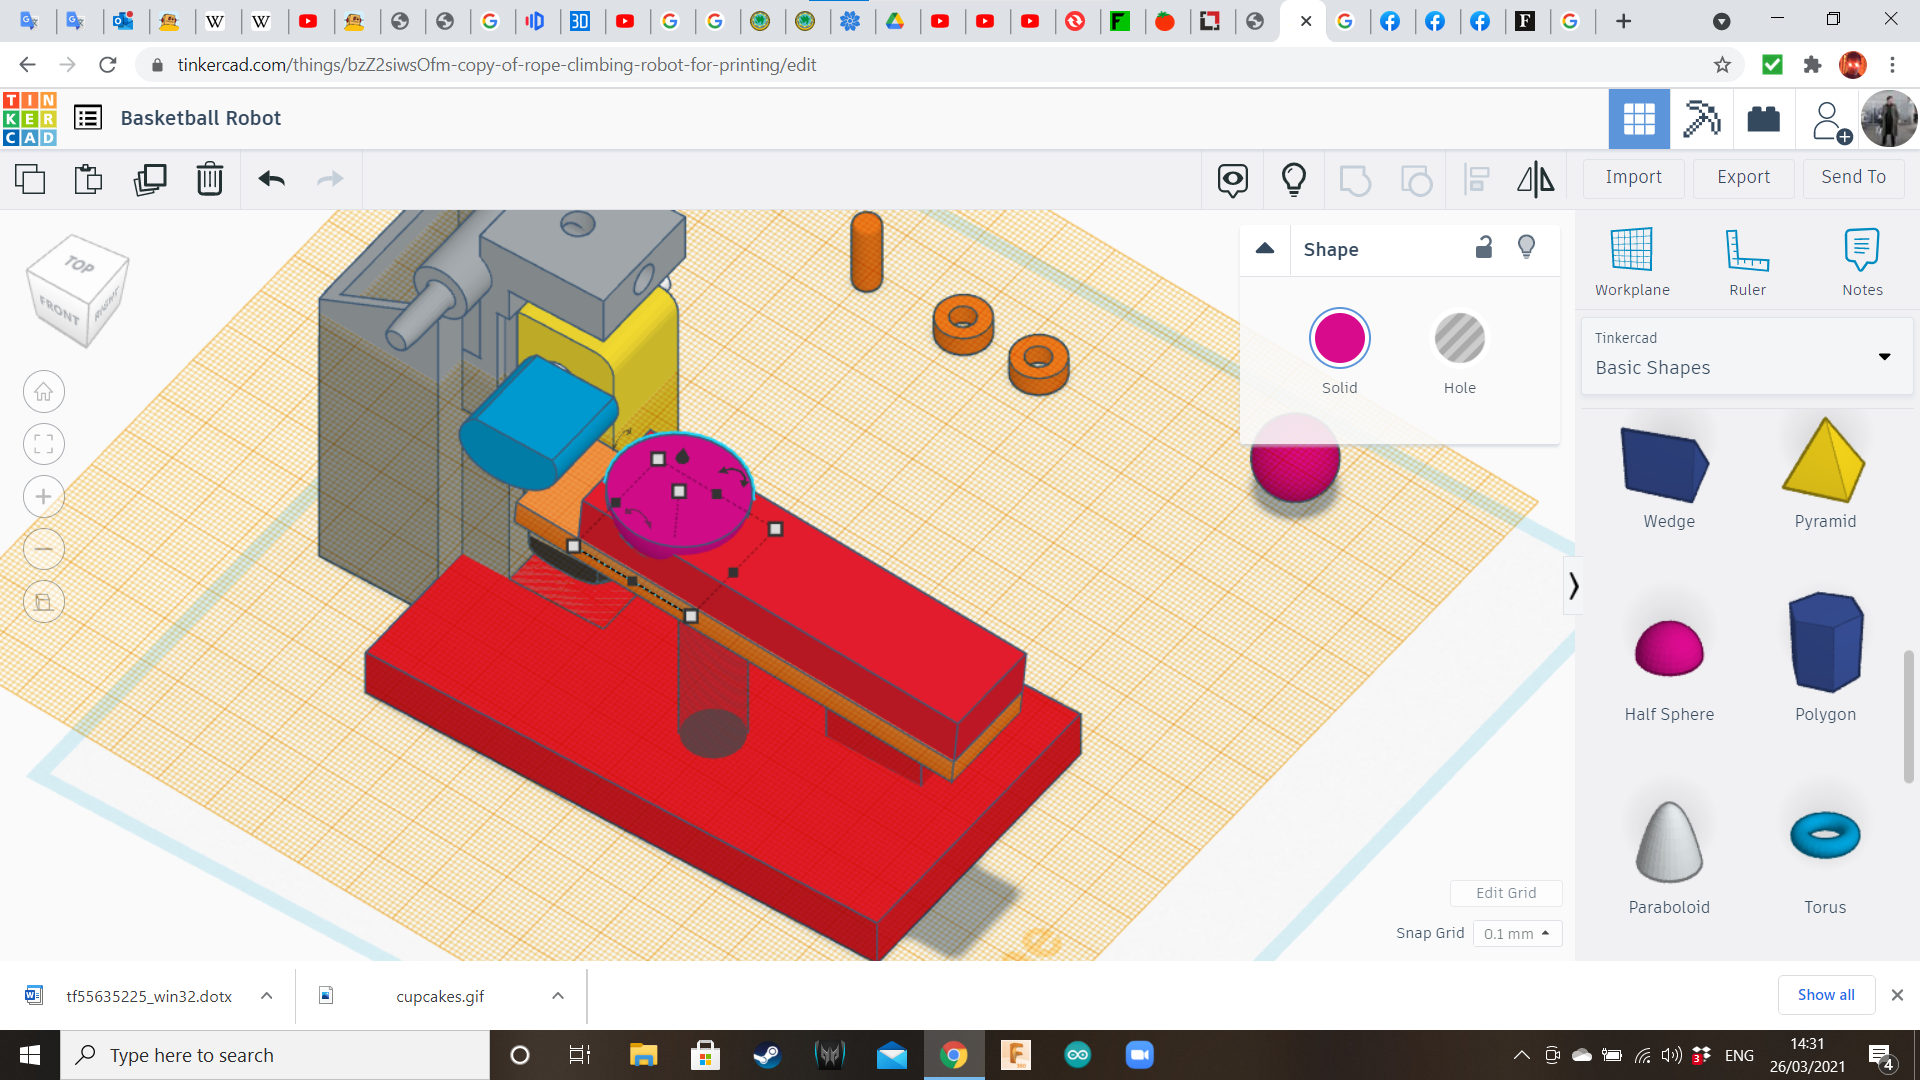Undo the last action
This screenshot has height=1080, width=1920.
click(x=270, y=180)
